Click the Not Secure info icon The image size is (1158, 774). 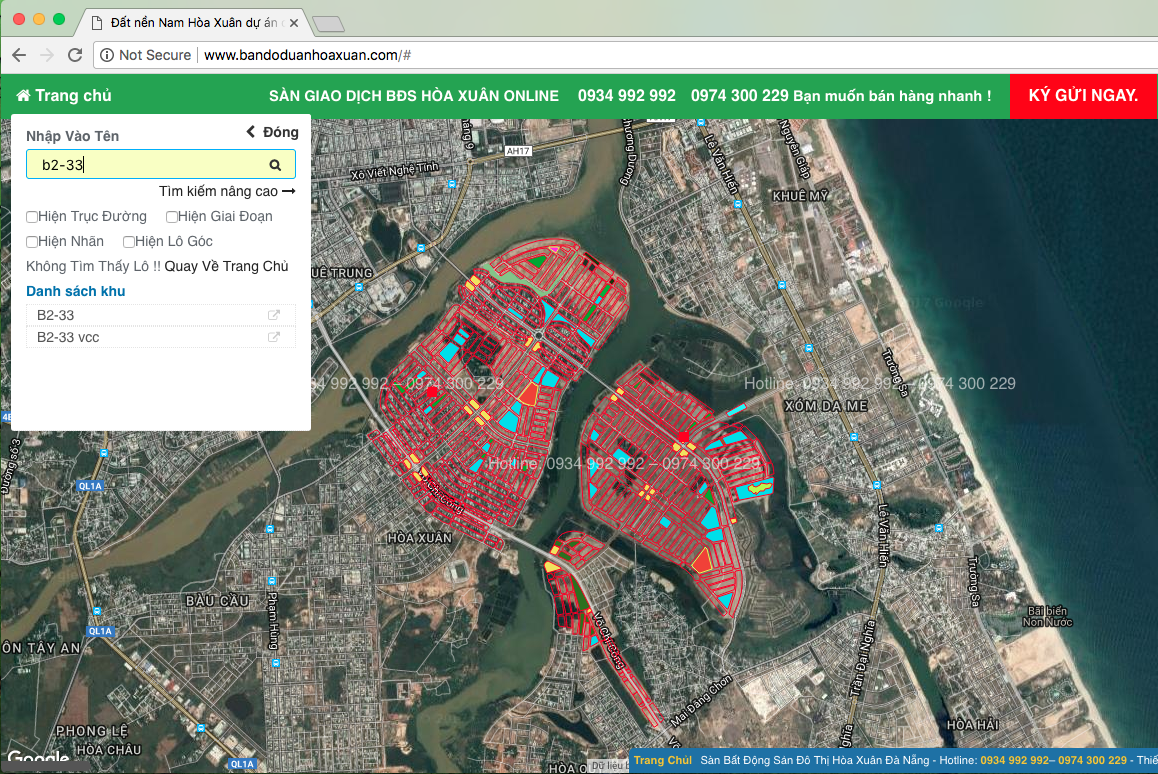[107, 55]
